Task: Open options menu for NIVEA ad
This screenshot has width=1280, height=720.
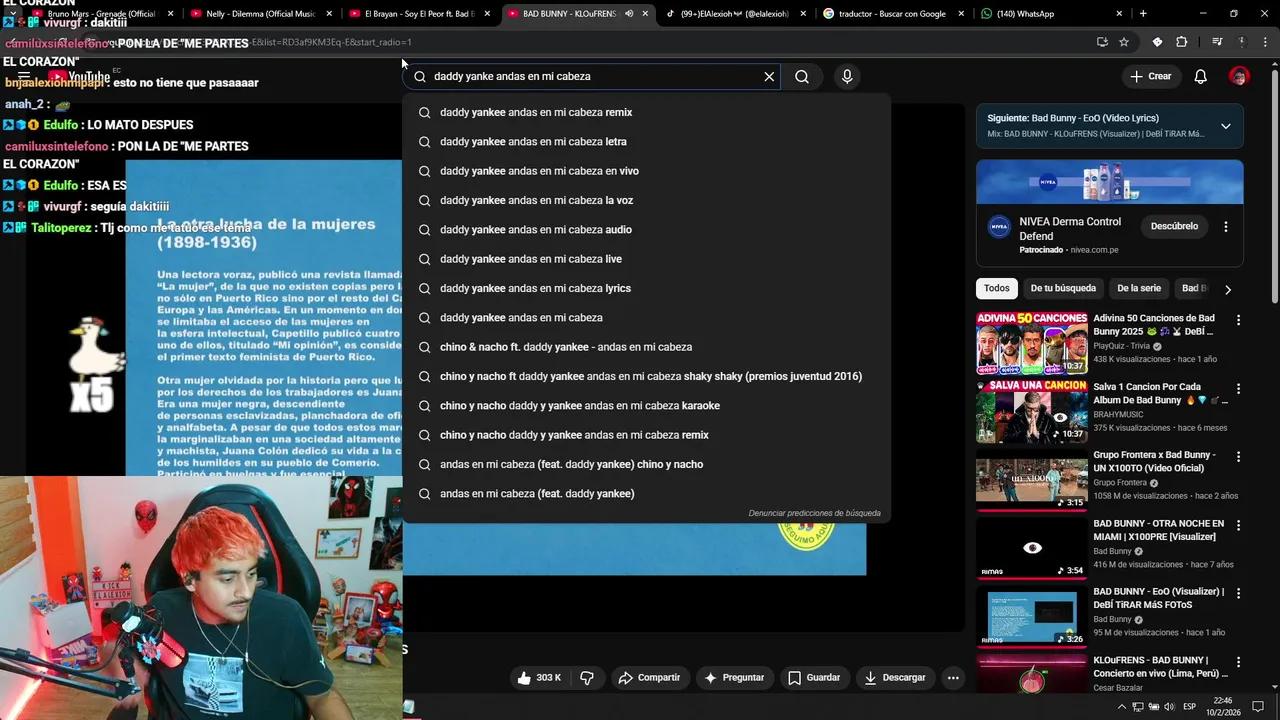Action: (1226, 227)
